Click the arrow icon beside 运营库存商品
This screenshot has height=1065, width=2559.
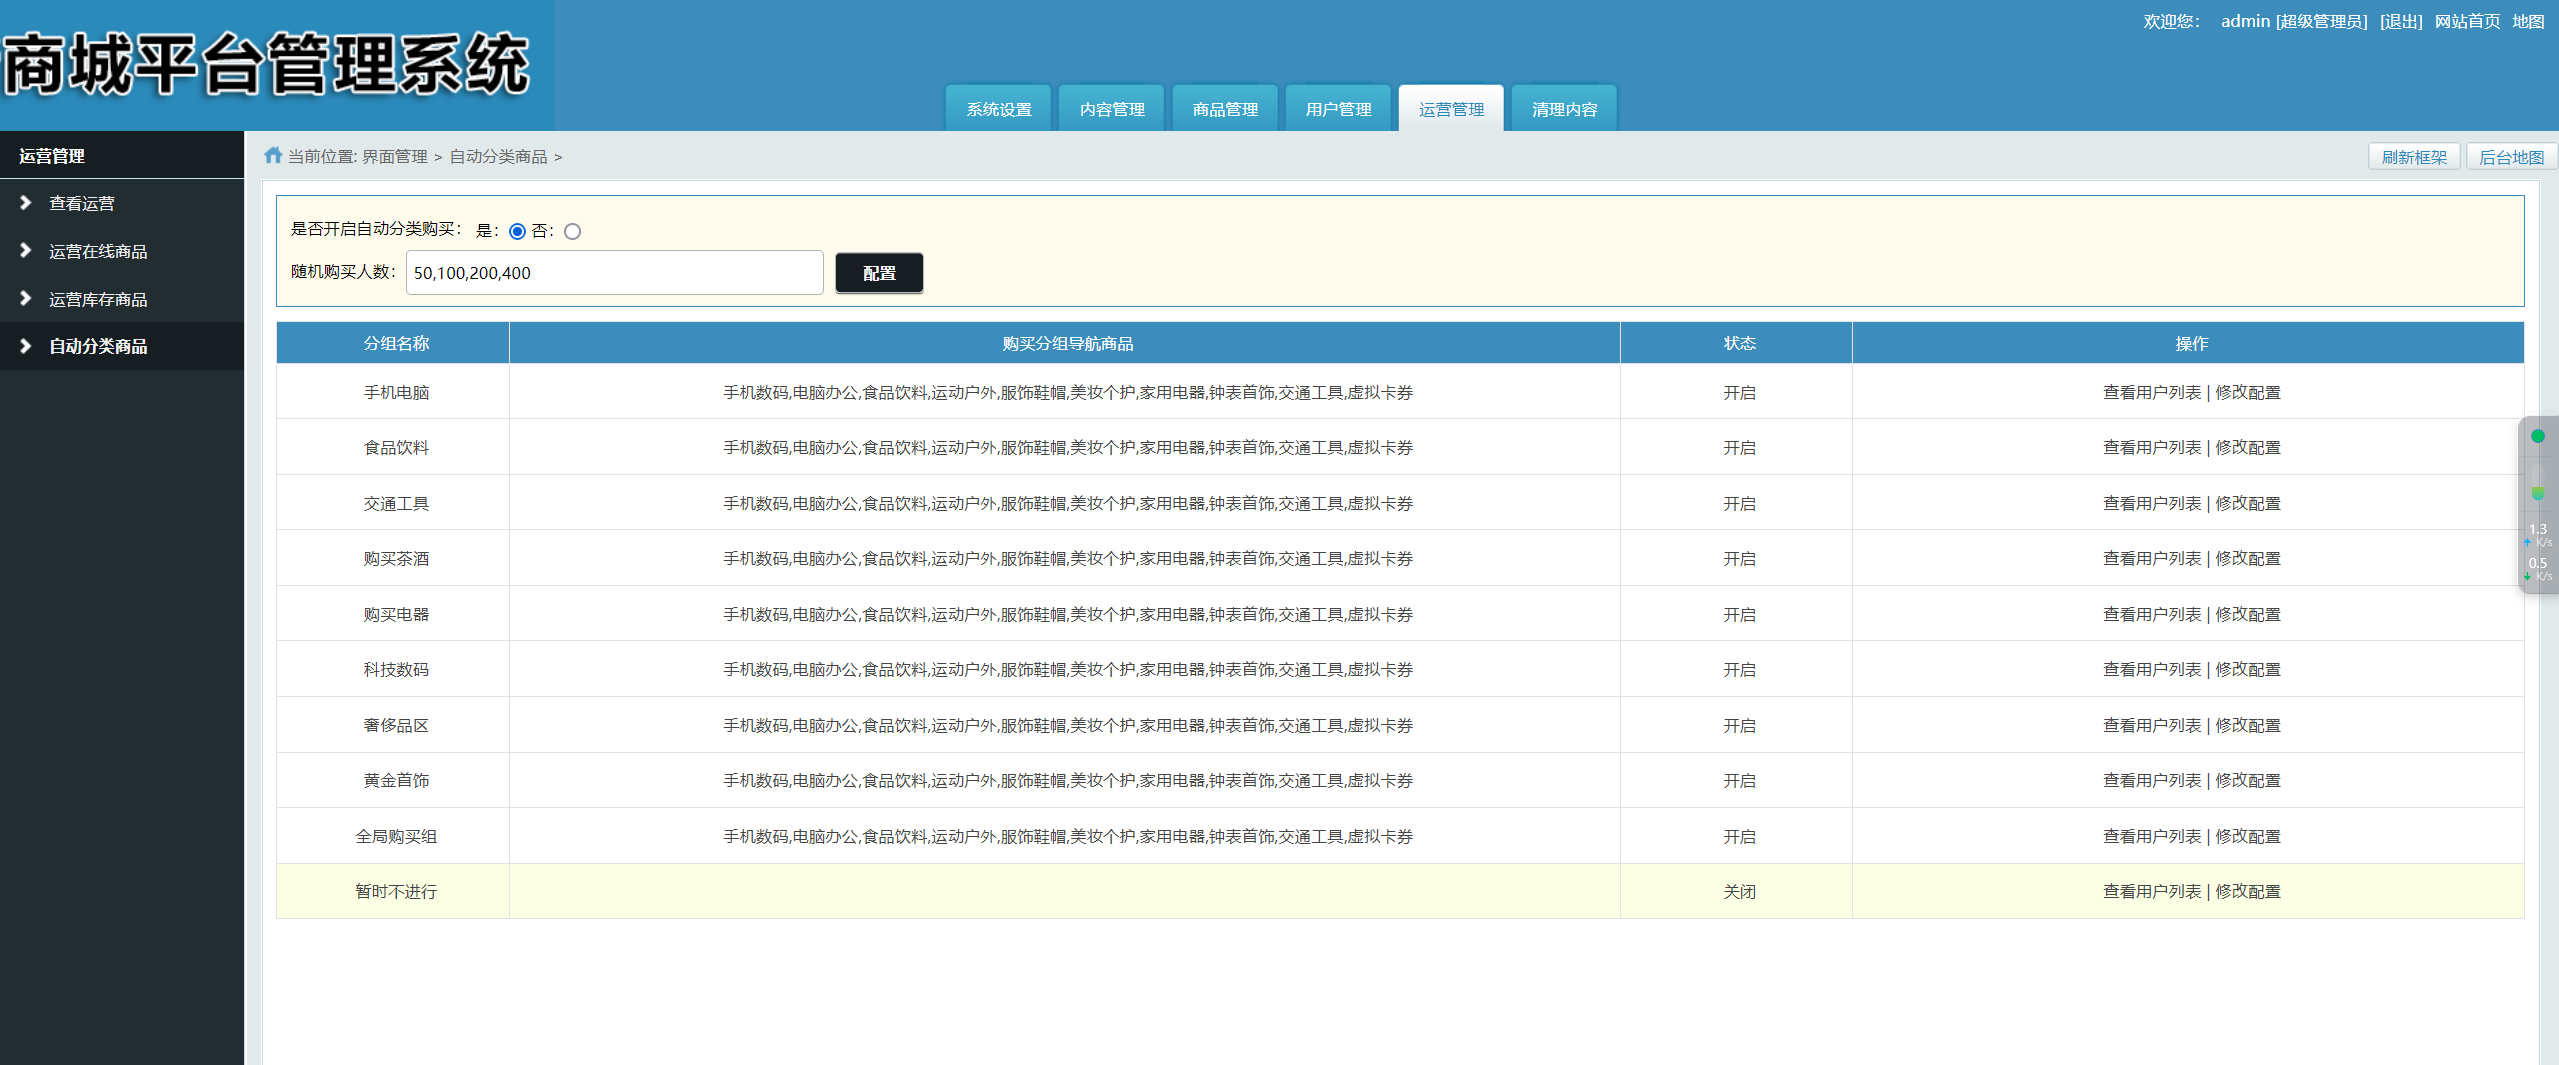click(26, 299)
